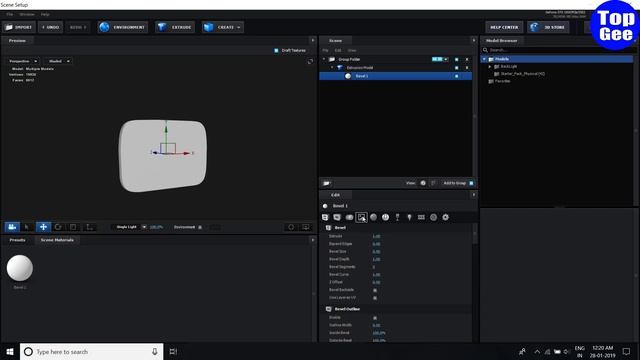
Task: Select the rotate tool
Action: click(58, 227)
